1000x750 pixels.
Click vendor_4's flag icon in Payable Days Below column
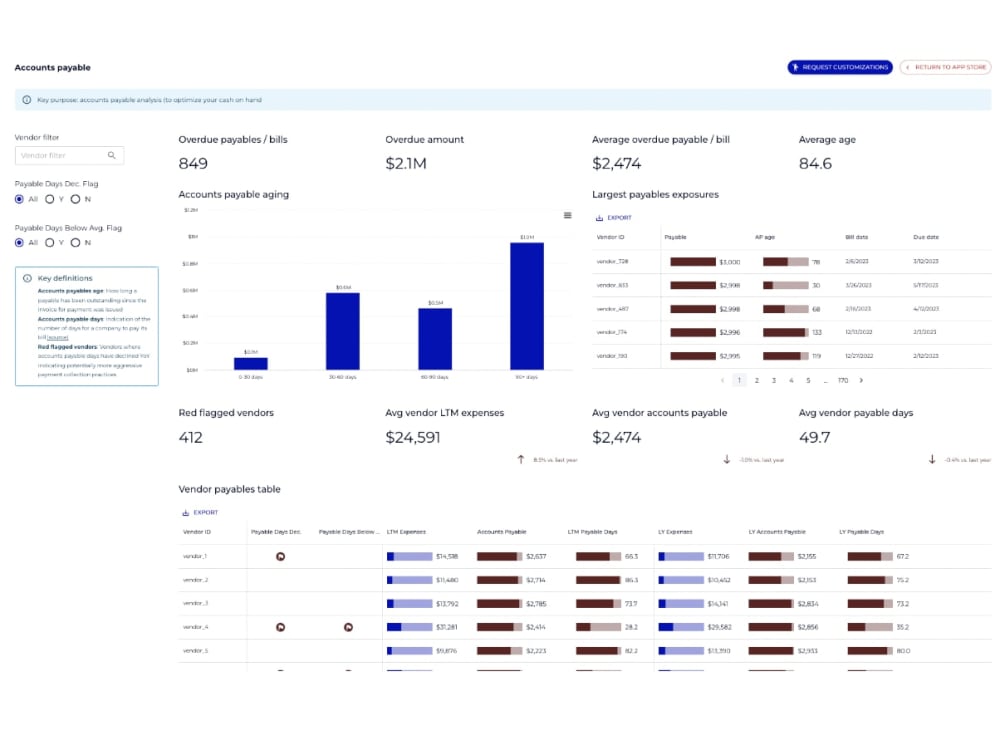tap(351, 628)
